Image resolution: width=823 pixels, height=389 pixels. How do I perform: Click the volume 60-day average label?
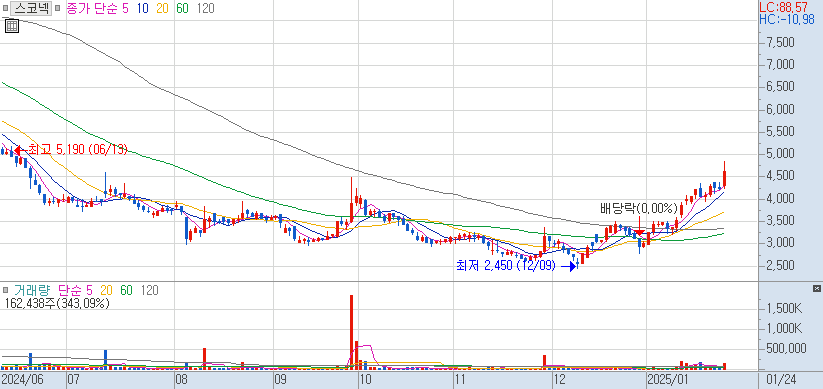coord(126,290)
